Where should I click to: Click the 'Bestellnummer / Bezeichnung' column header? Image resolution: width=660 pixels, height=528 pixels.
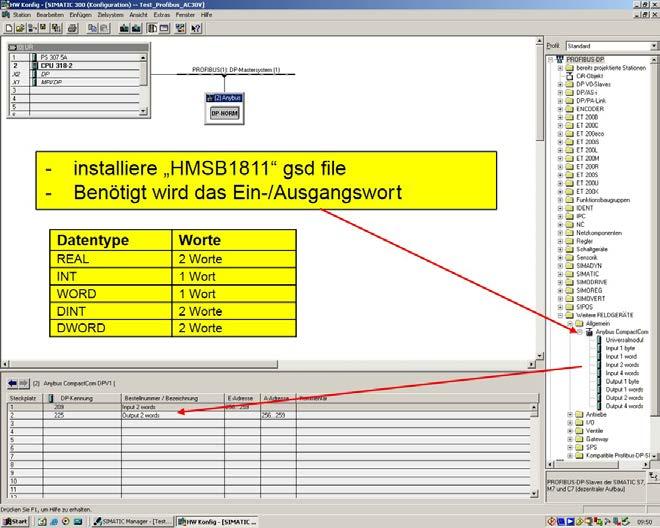[173, 398]
